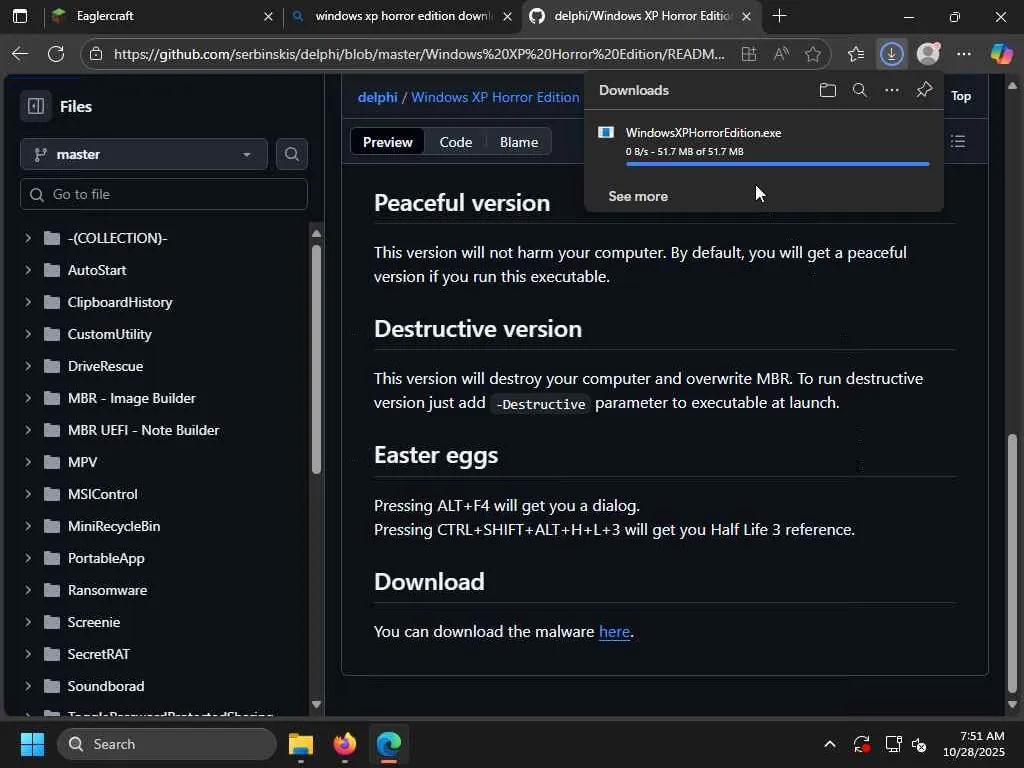Add page to favorites with star icon
This screenshot has width=1024, height=768.
click(x=812, y=54)
